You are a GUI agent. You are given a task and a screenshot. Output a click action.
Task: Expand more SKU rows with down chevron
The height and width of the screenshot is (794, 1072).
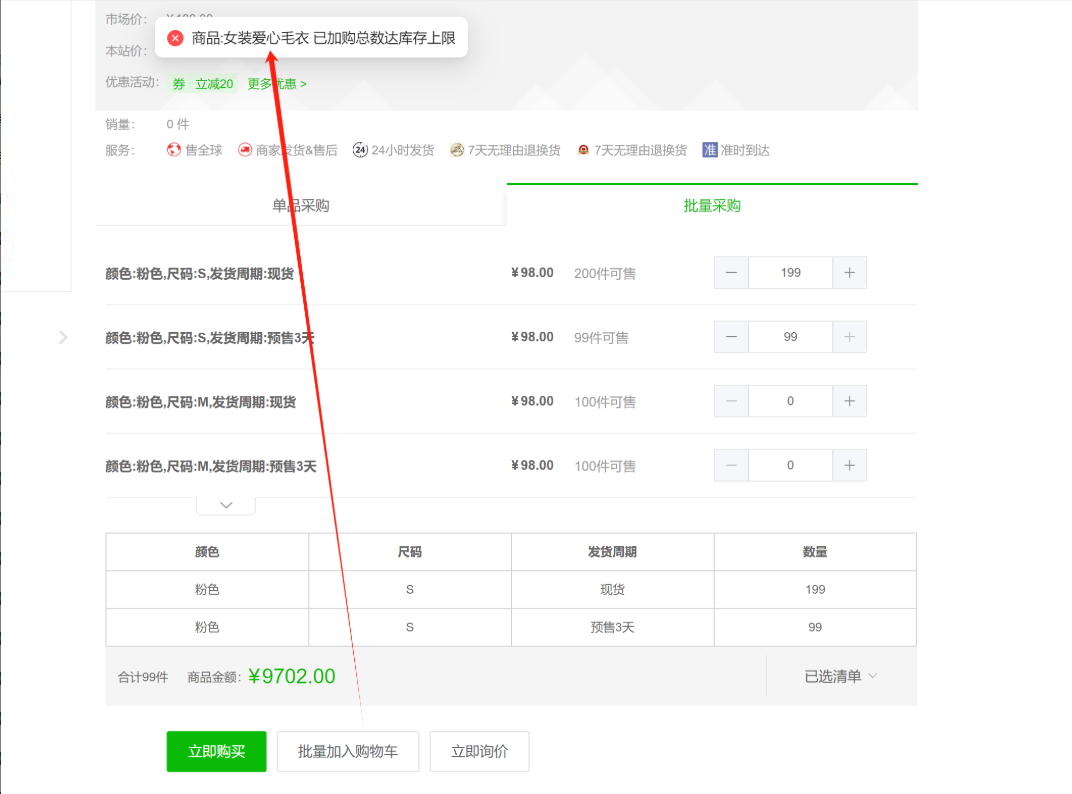[x=226, y=505]
